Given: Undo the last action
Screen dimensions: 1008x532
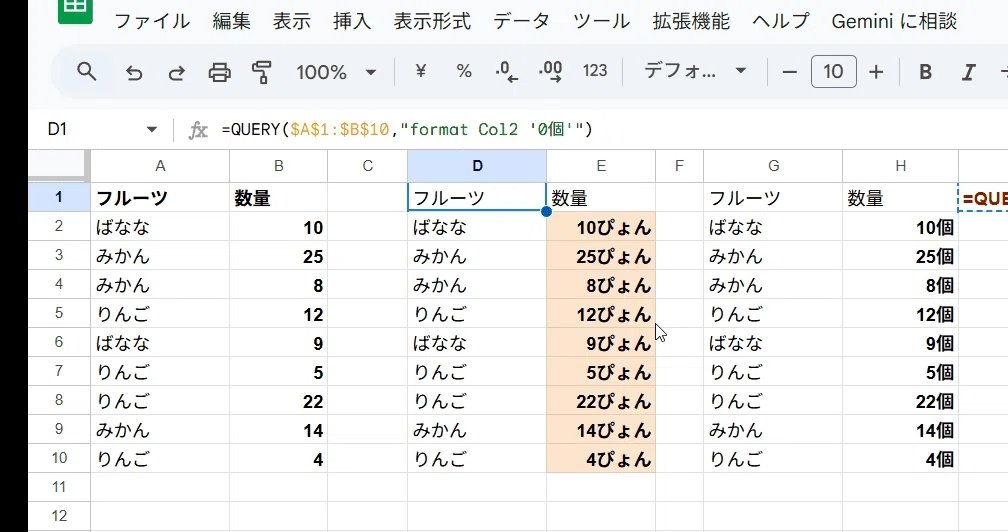Looking at the screenshot, I should tap(134, 73).
